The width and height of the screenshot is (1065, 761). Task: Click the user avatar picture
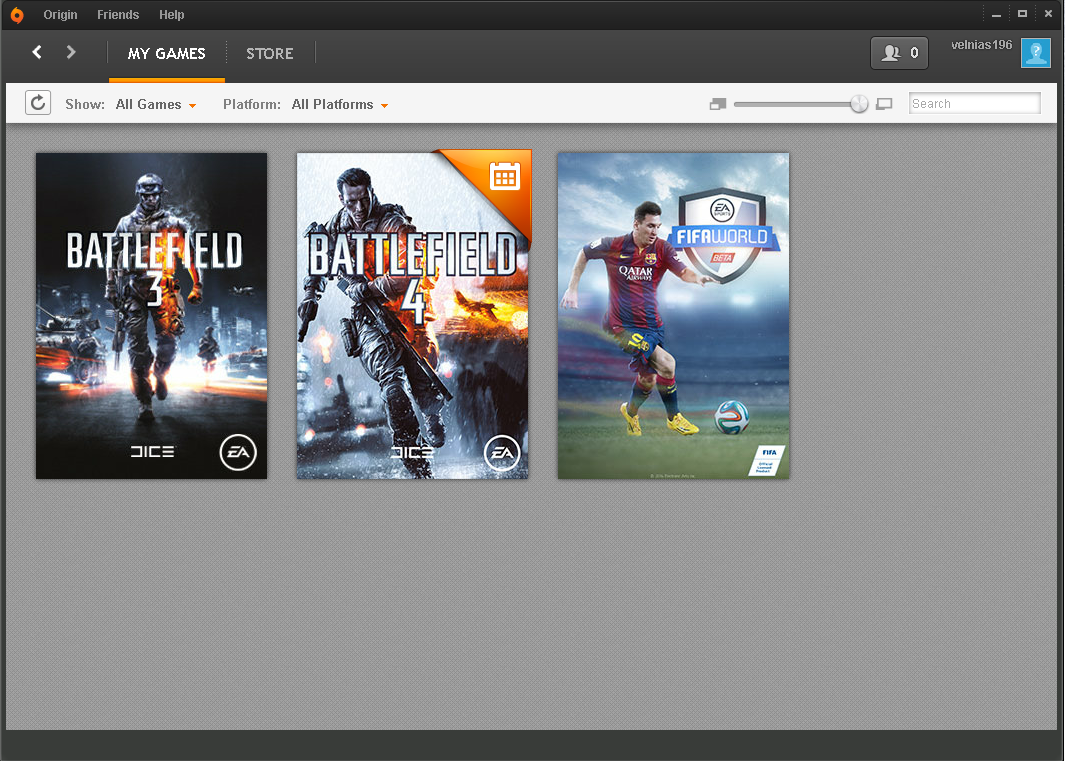point(1036,53)
